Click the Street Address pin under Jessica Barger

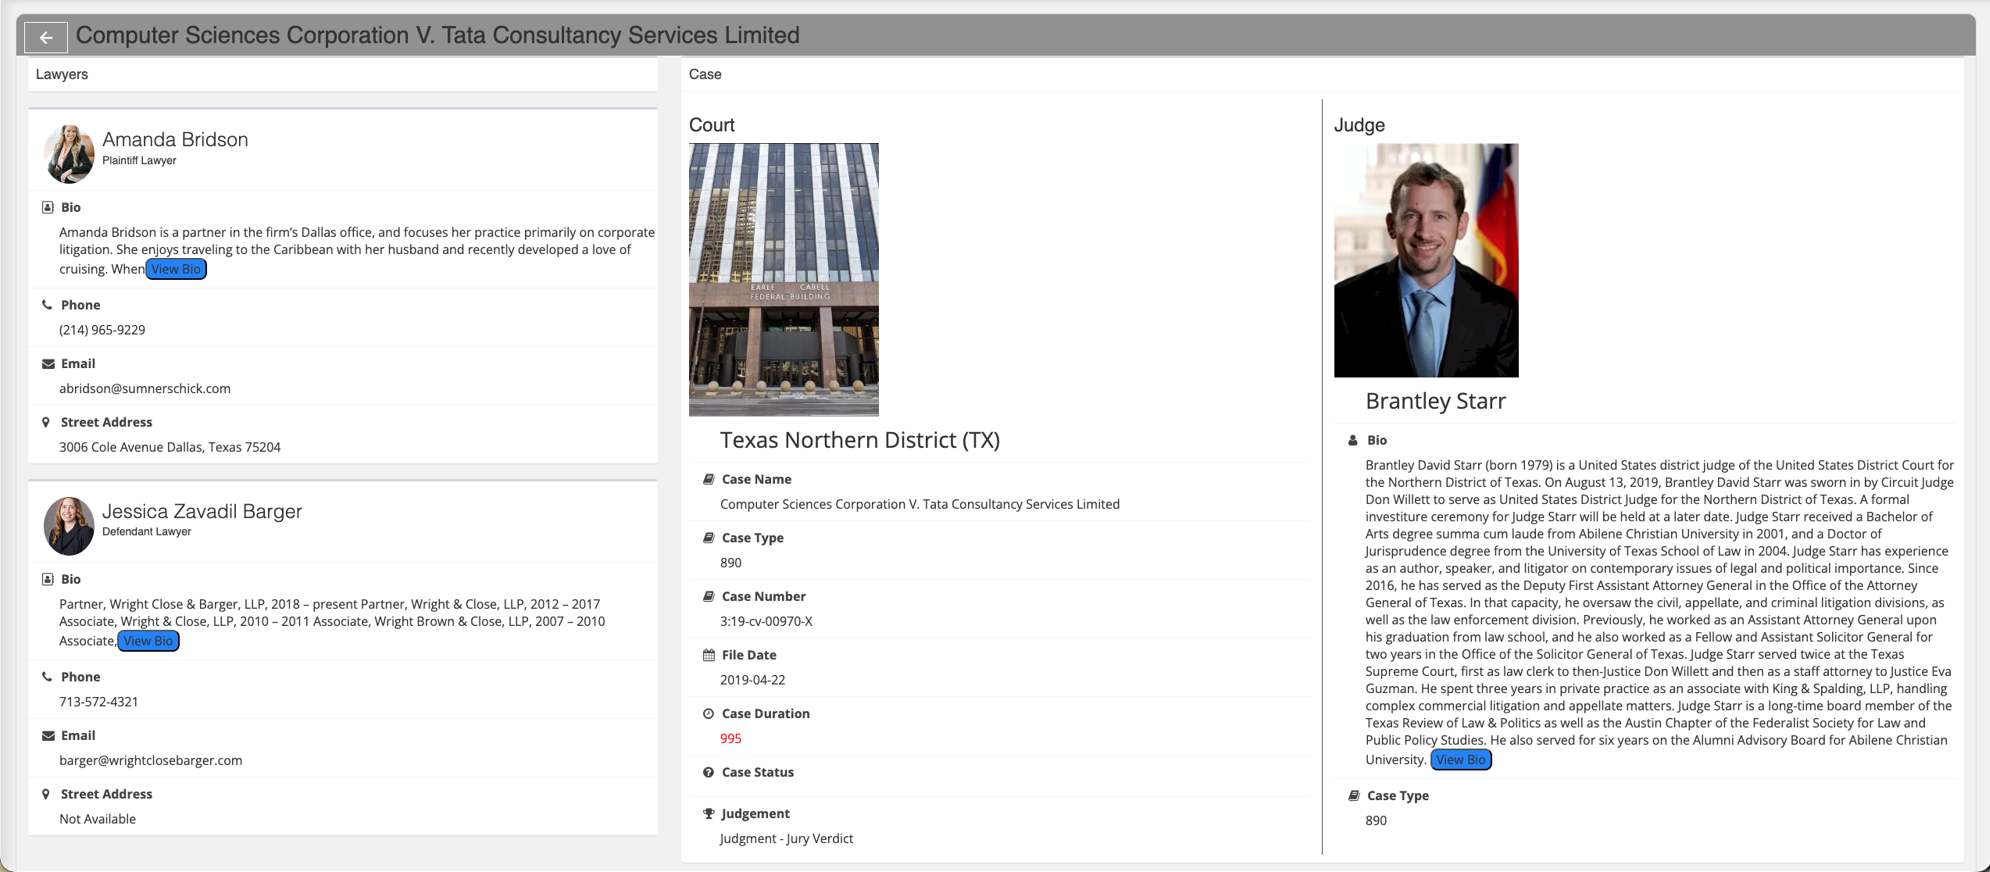tap(46, 794)
